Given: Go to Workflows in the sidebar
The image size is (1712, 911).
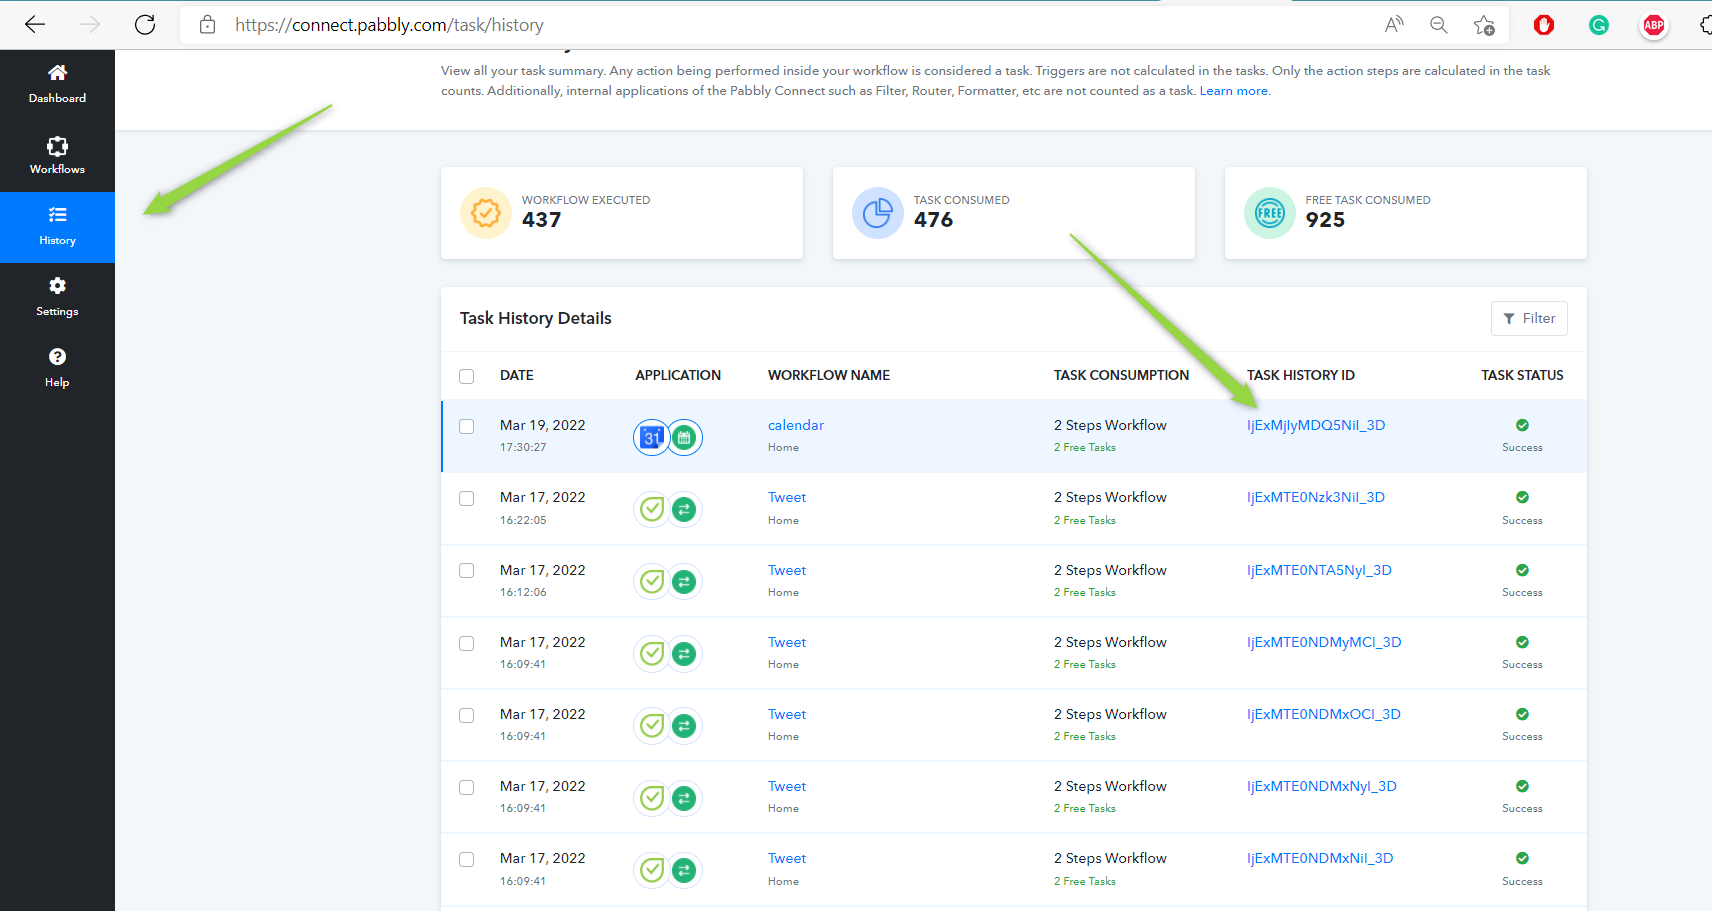Looking at the screenshot, I should click(x=57, y=155).
